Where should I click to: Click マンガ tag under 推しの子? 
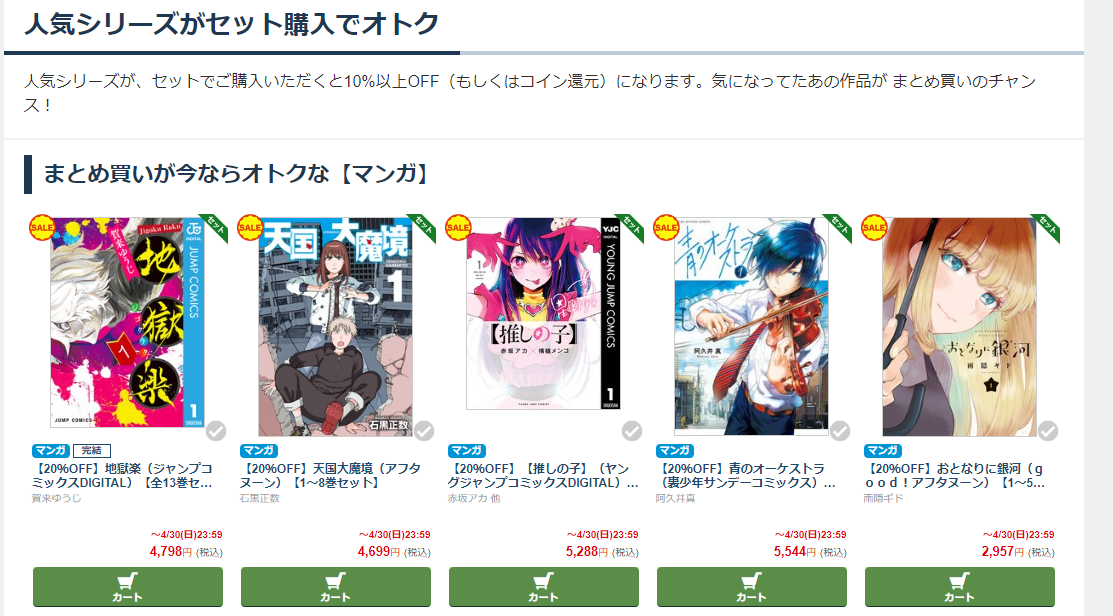[466, 451]
